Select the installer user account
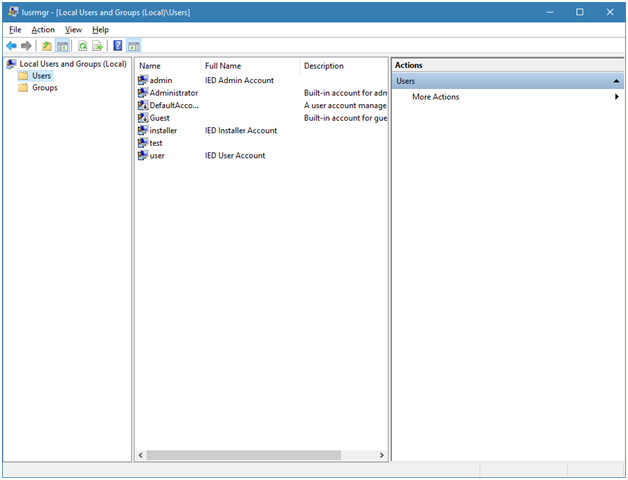 pyautogui.click(x=163, y=131)
